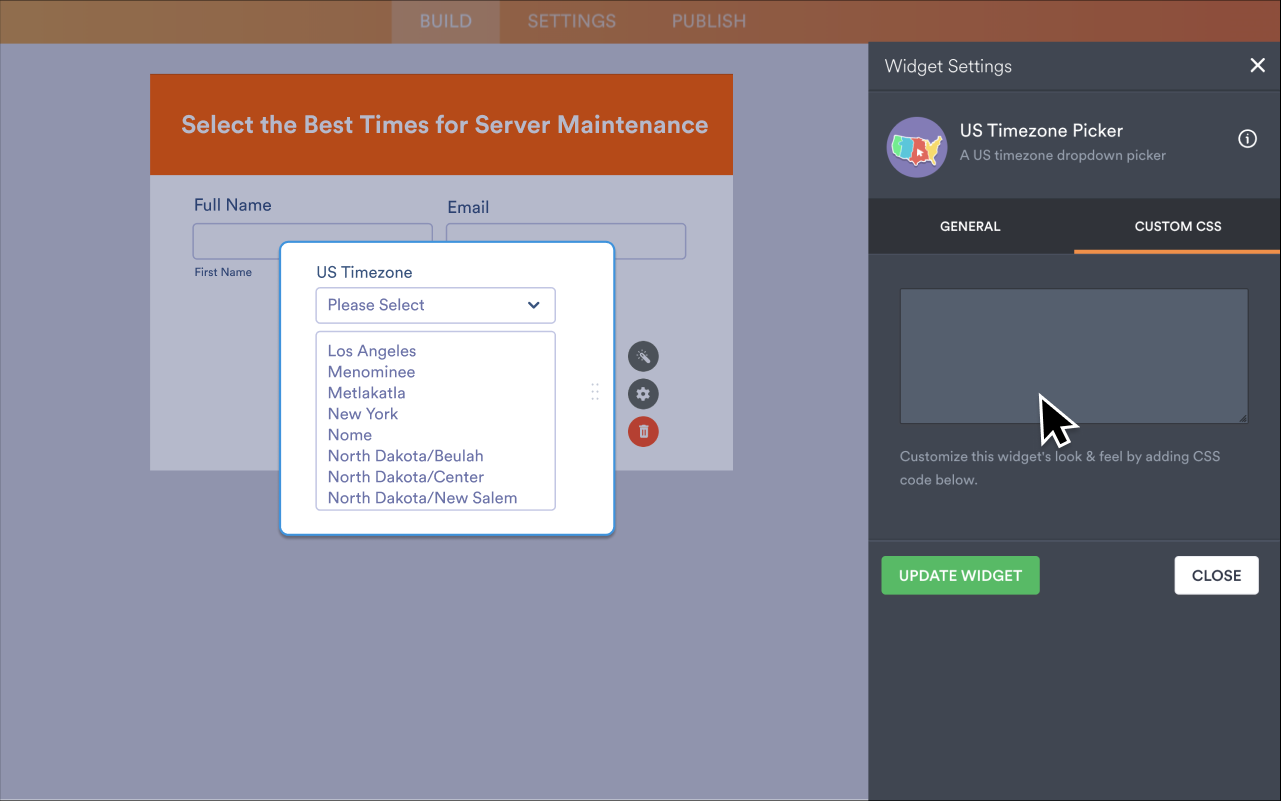The image size is (1281, 801).
Task: Open the Settings top menu tab
Action: [x=571, y=21]
